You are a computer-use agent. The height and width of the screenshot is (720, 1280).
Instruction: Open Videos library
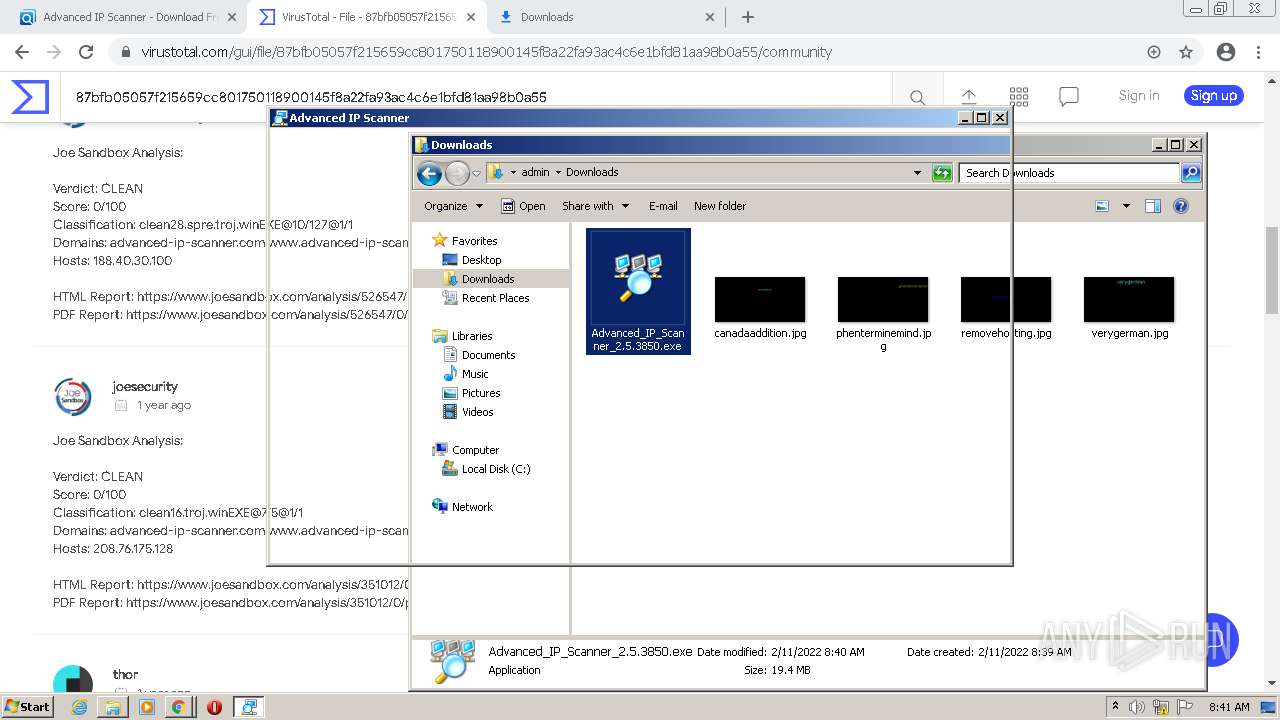coord(477,412)
